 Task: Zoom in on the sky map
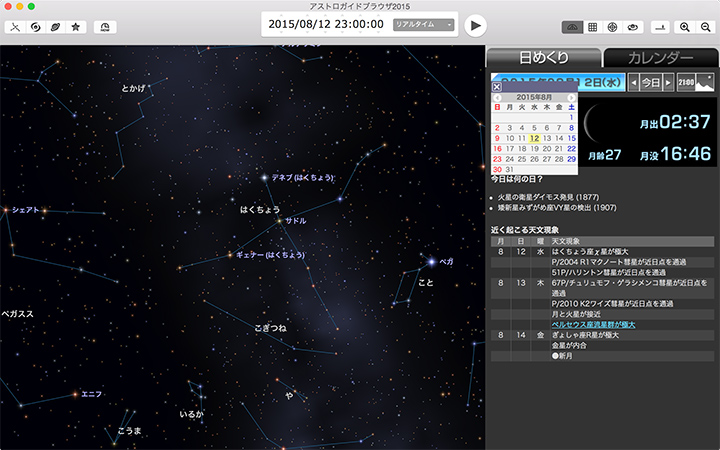tap(685, 26)
